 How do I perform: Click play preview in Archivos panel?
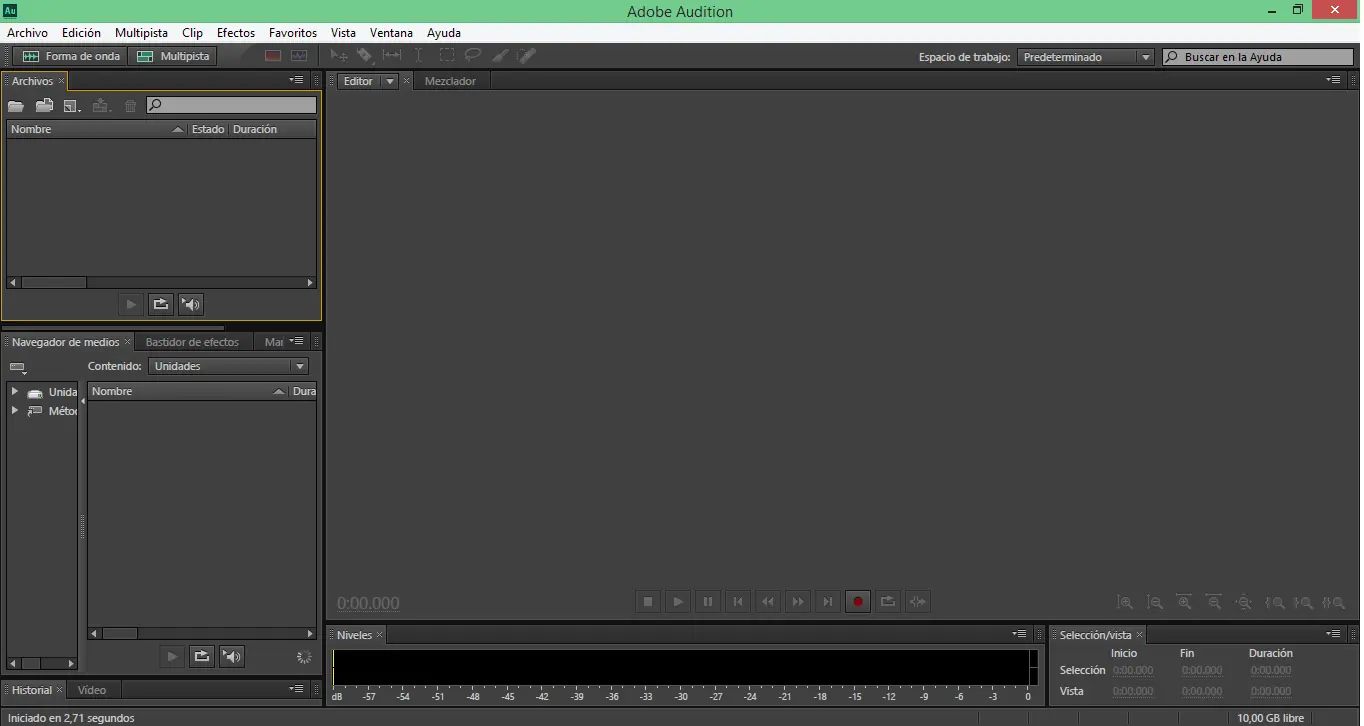tap(131, 304)
